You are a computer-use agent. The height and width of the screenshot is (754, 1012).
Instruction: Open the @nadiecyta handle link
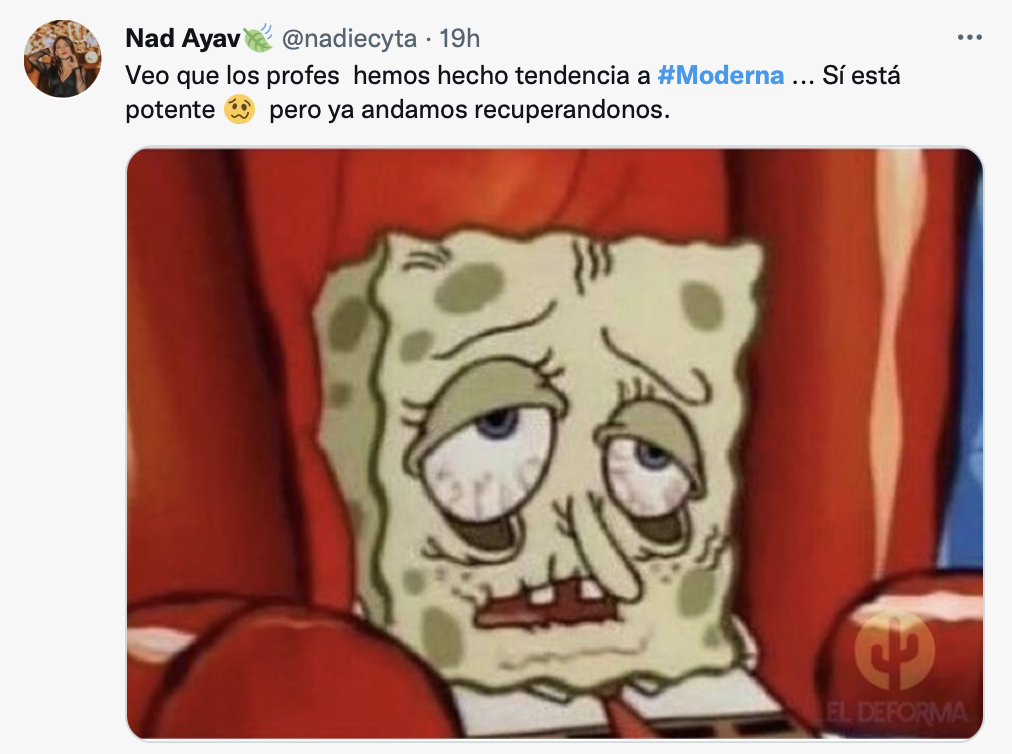[x=349, y=39]
